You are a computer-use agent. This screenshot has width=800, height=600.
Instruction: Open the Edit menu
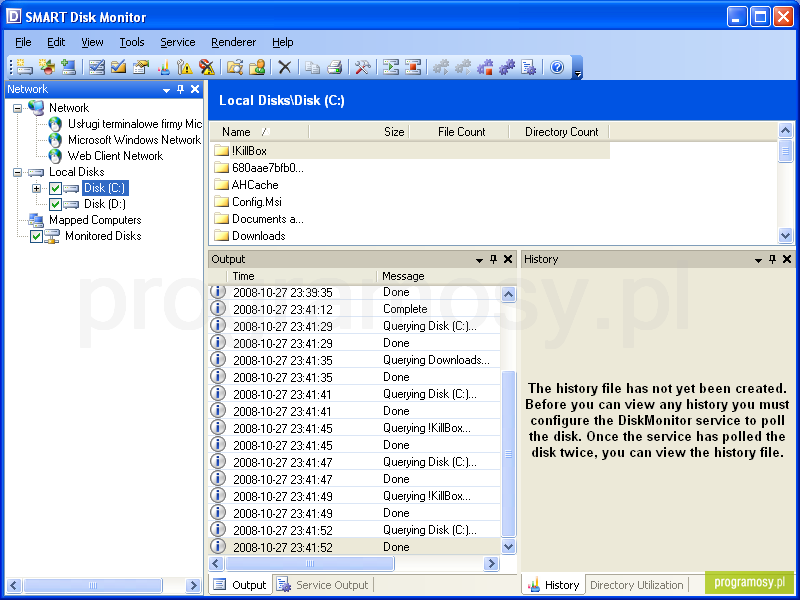(56, 42)
